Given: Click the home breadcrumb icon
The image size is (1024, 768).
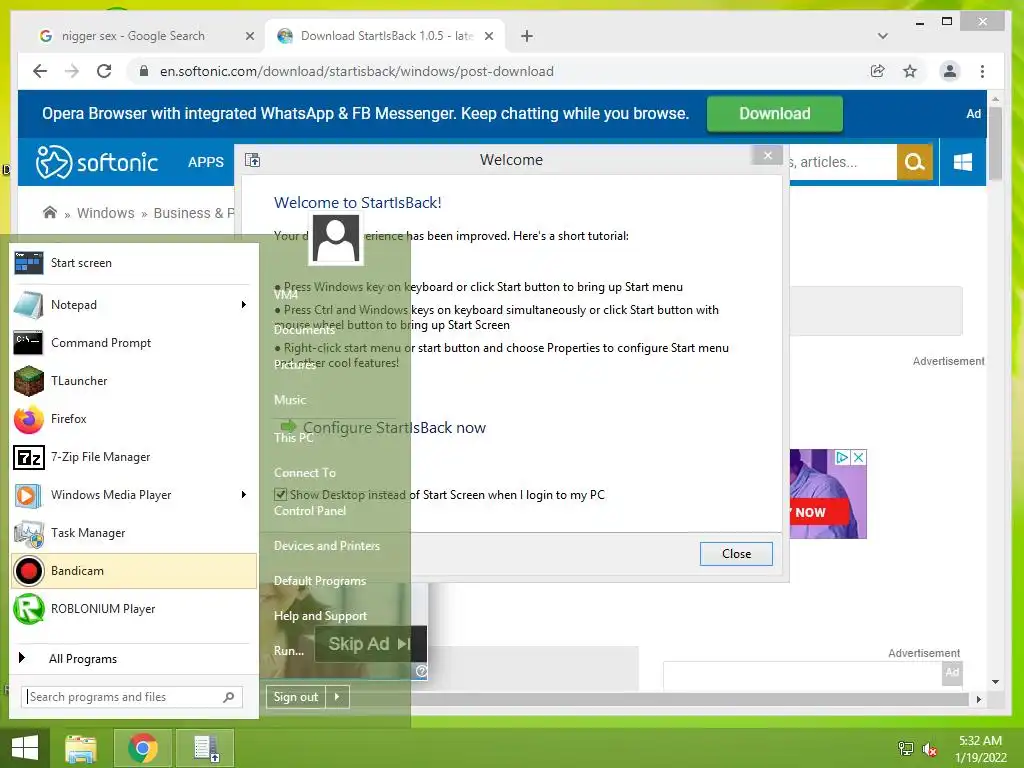Looking at the screenshot, I should tap(50, 213).
